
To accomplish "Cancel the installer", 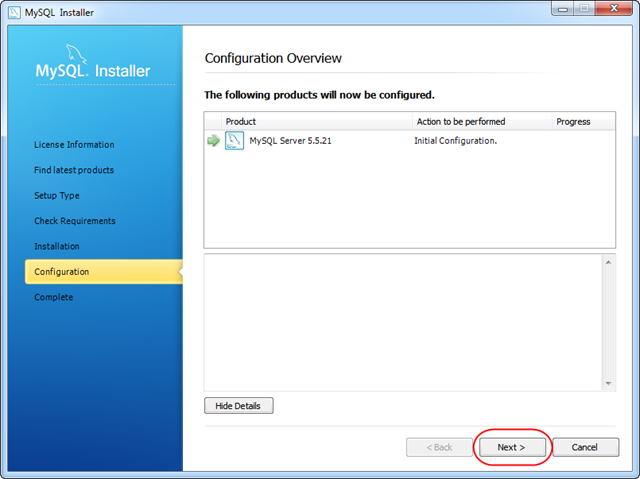I will [x=585, y=447].
